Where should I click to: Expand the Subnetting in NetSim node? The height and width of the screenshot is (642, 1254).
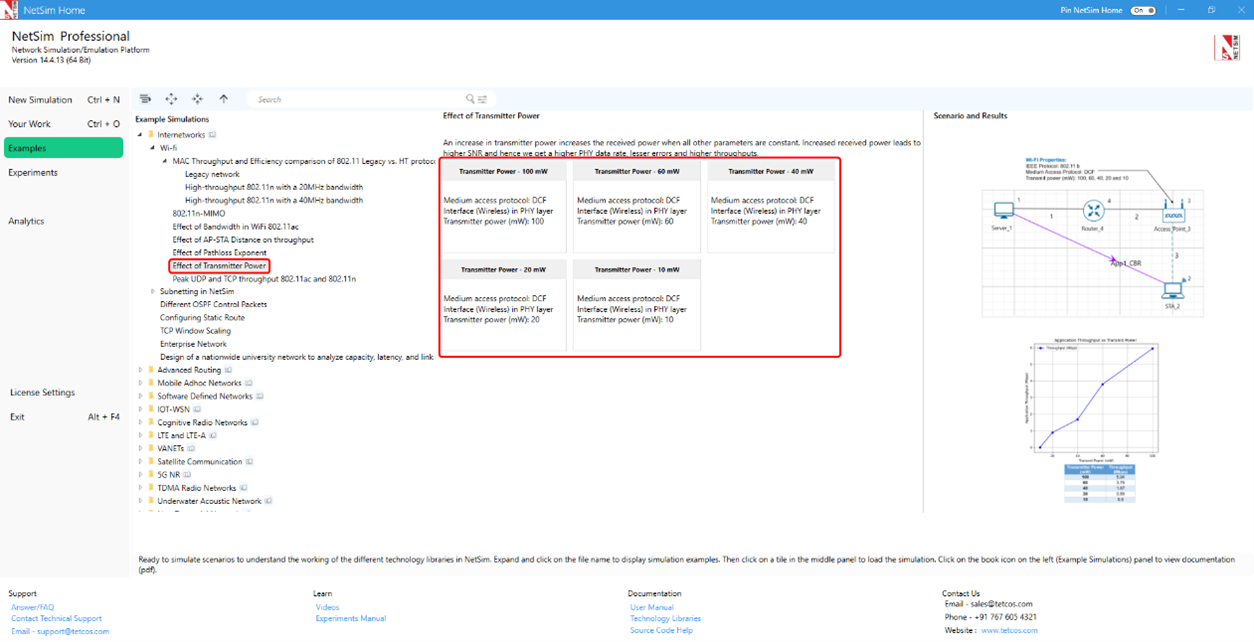[x=153, y=292]
